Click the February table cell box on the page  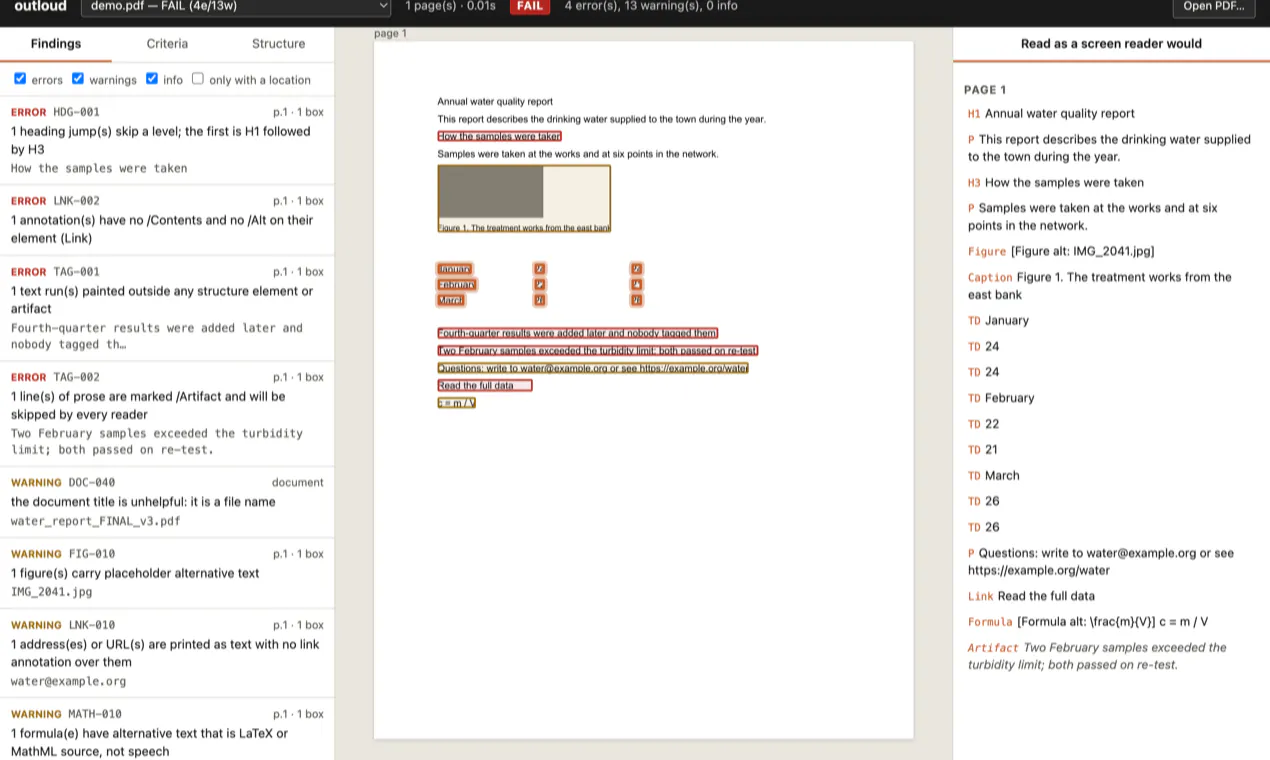click(457, 284)
